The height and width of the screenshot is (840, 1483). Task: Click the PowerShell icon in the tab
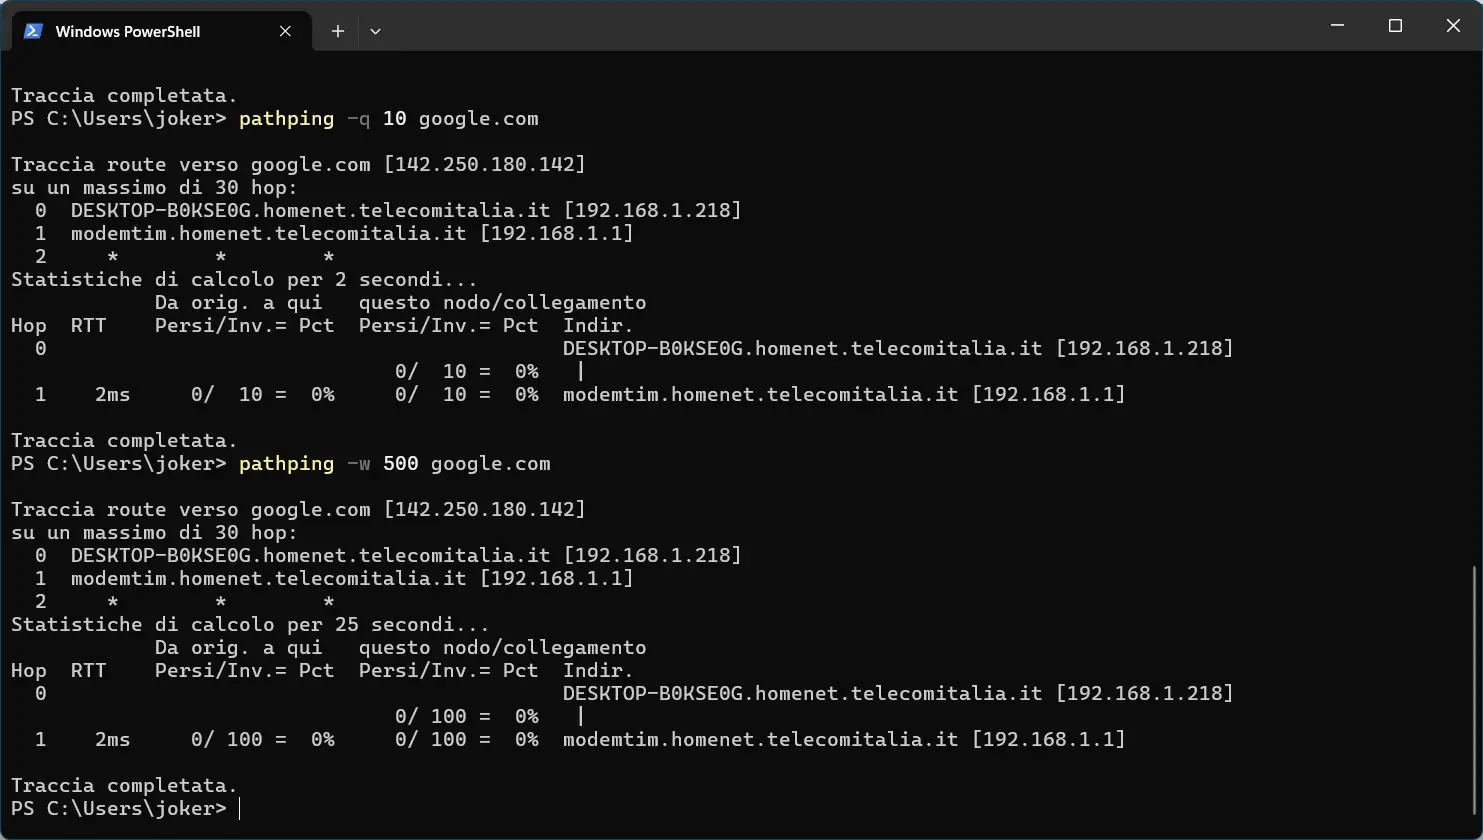pyautogui.click(x=33, y=31)
